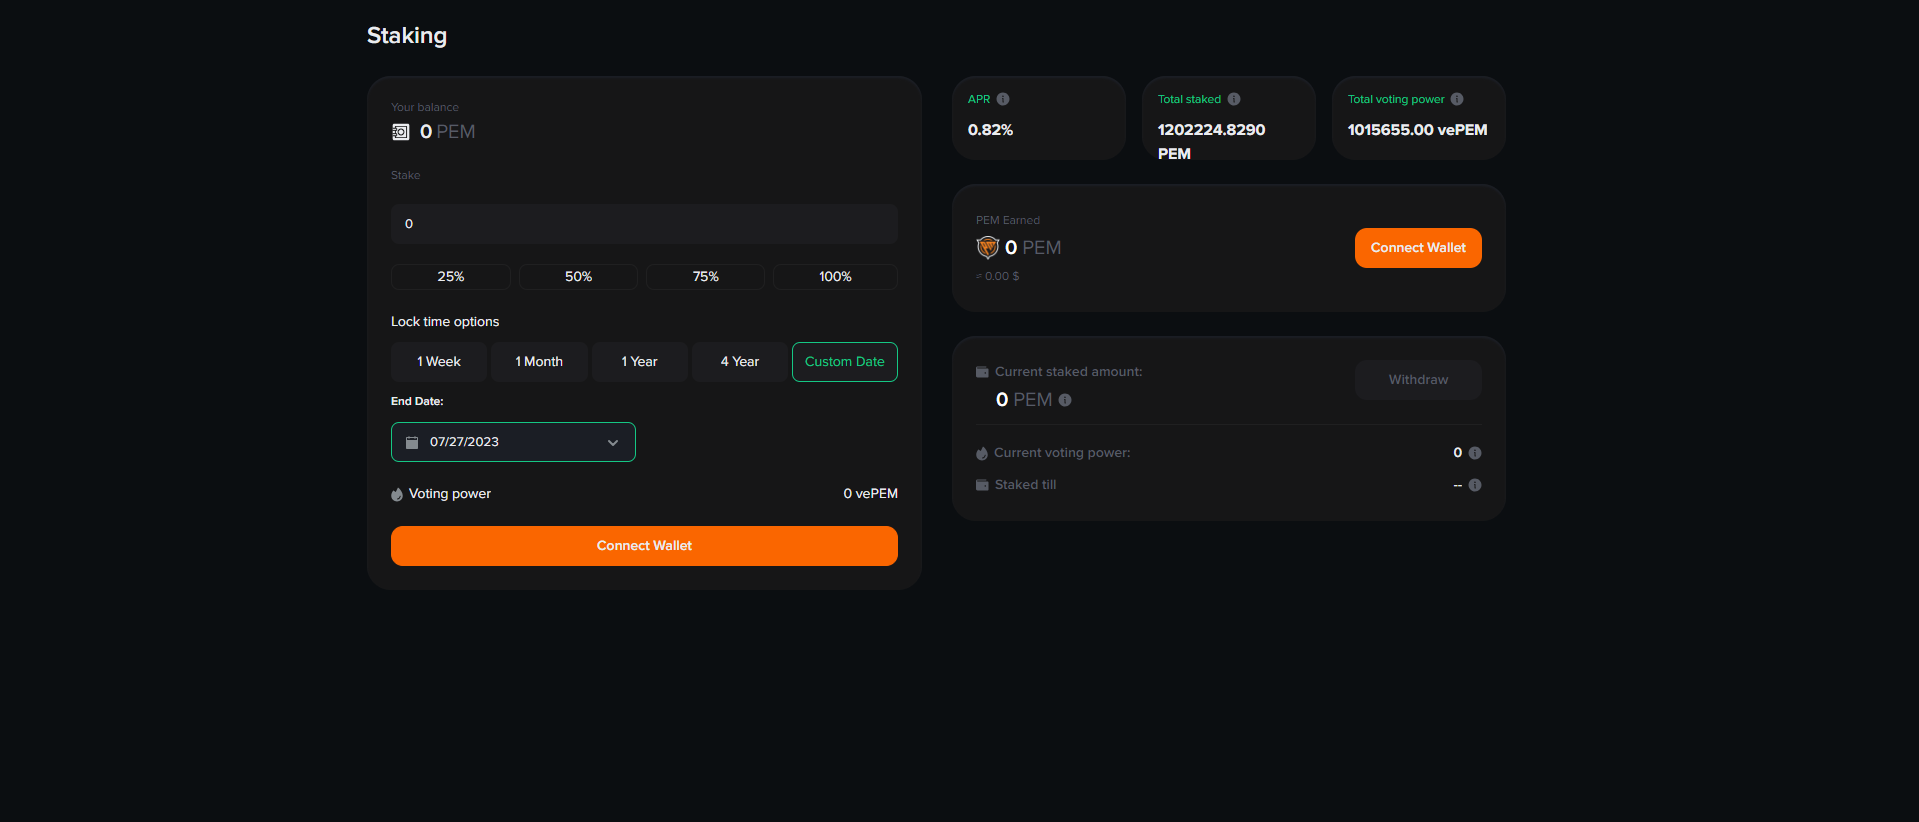Click the Stake amount input field
Viewport: 1919px width, 822px height.
(x=644, y=224)
